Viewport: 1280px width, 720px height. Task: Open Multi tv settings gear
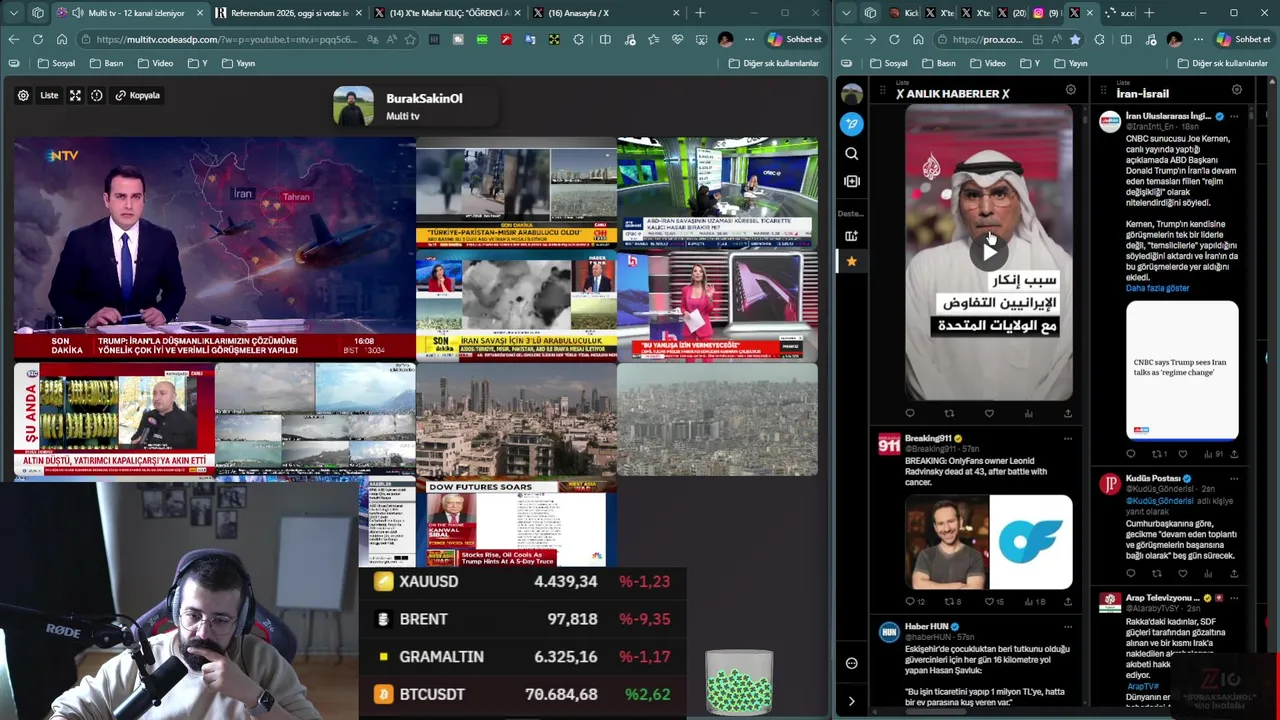click(23, 95)
